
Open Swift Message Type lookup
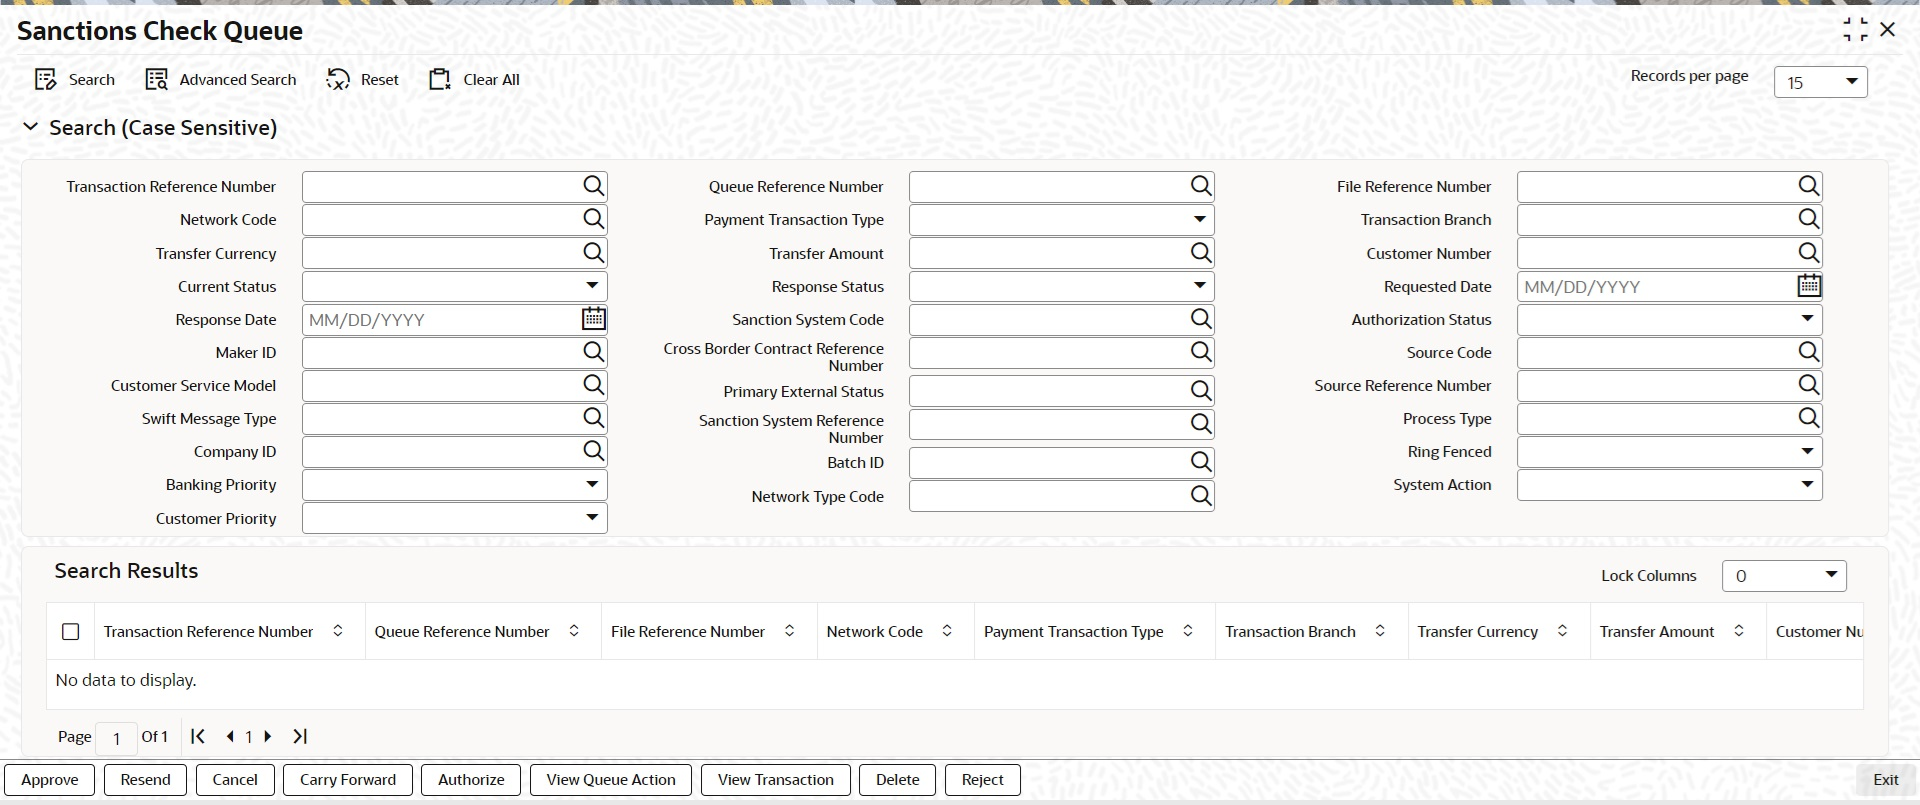[x=594, y=418]
